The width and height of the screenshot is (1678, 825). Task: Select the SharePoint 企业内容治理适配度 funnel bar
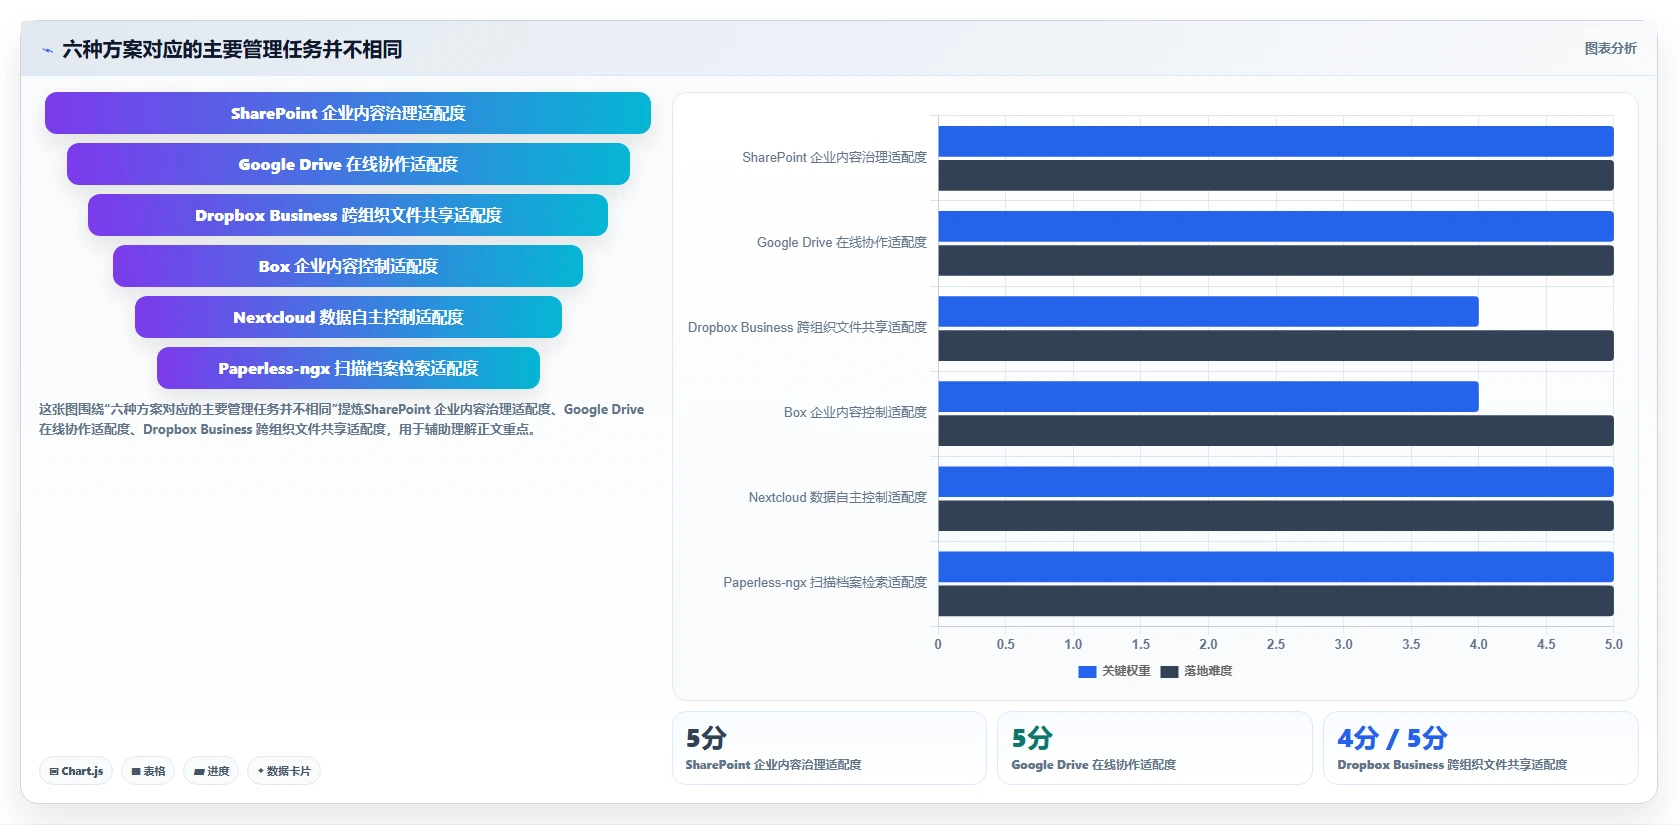click(x=348, y=113)
